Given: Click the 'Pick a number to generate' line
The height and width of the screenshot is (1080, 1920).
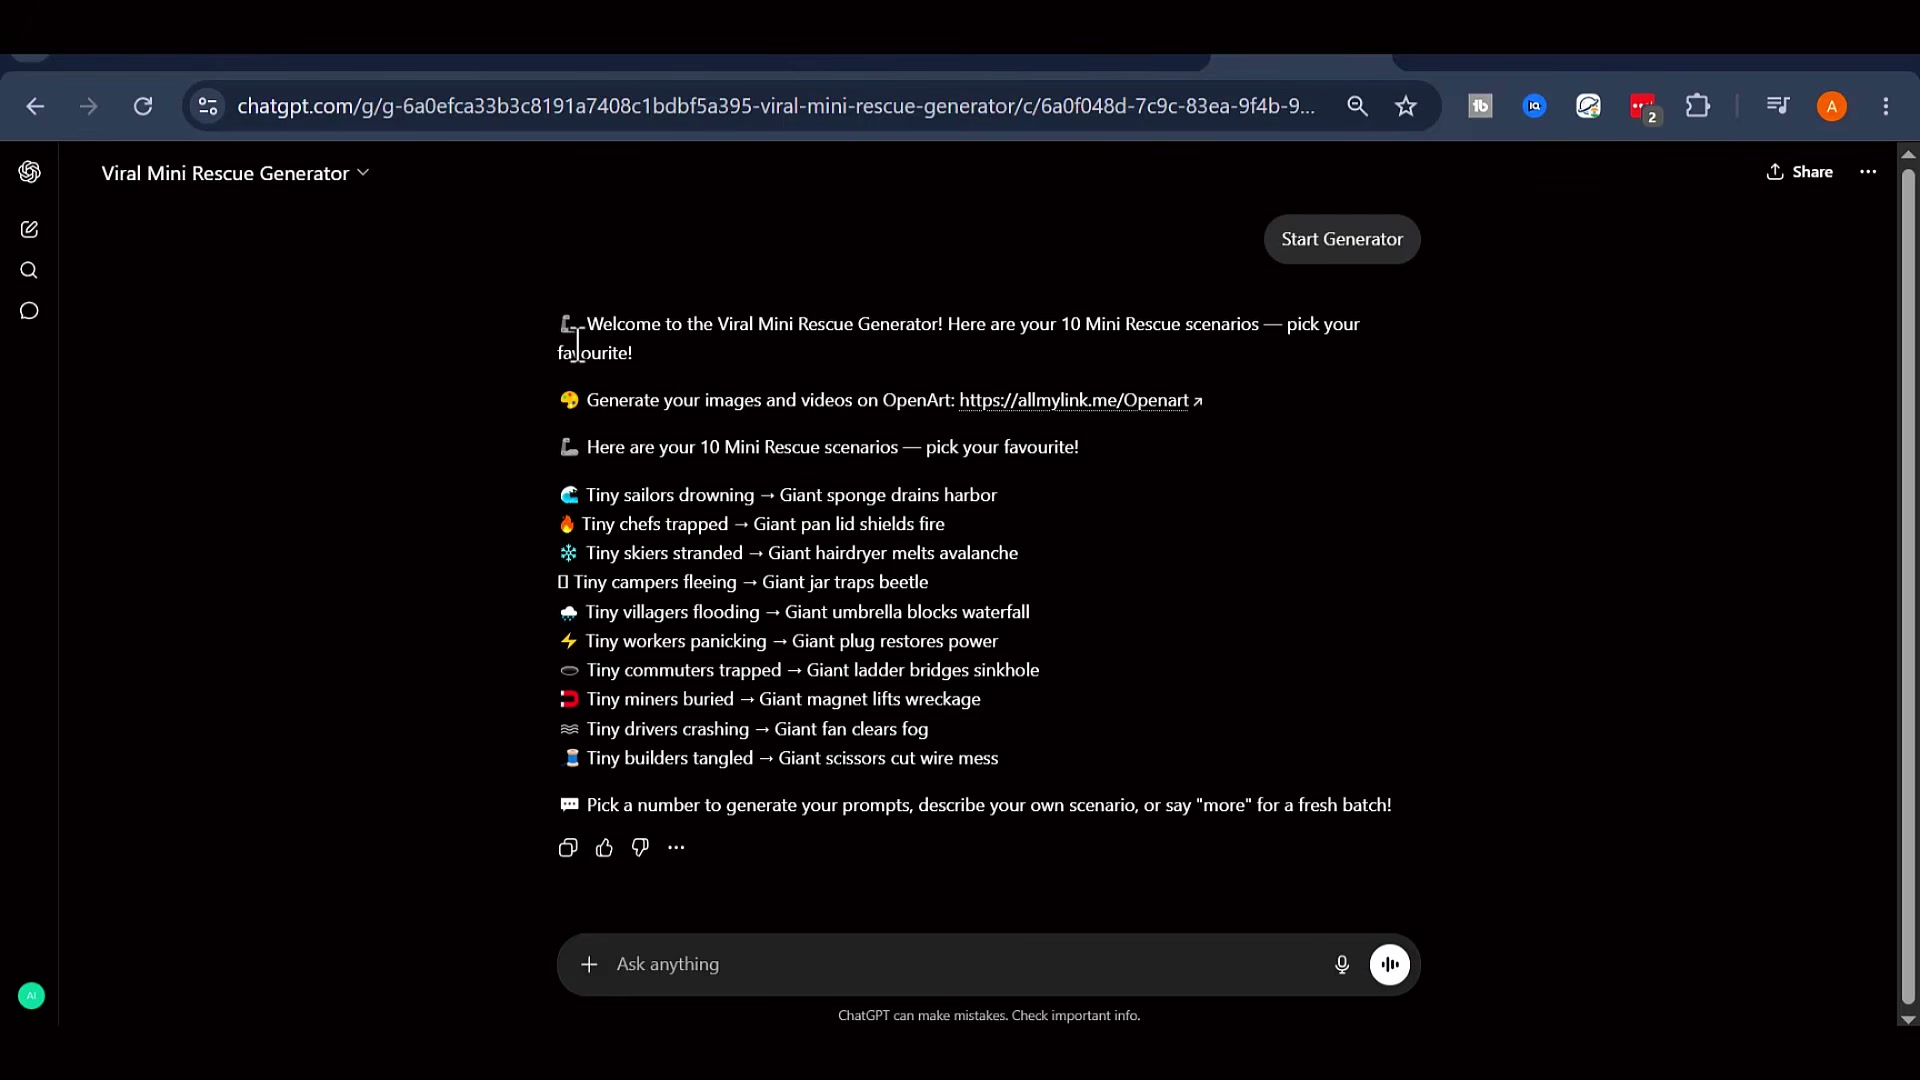Looking at the screenshot, I should 975,805.
